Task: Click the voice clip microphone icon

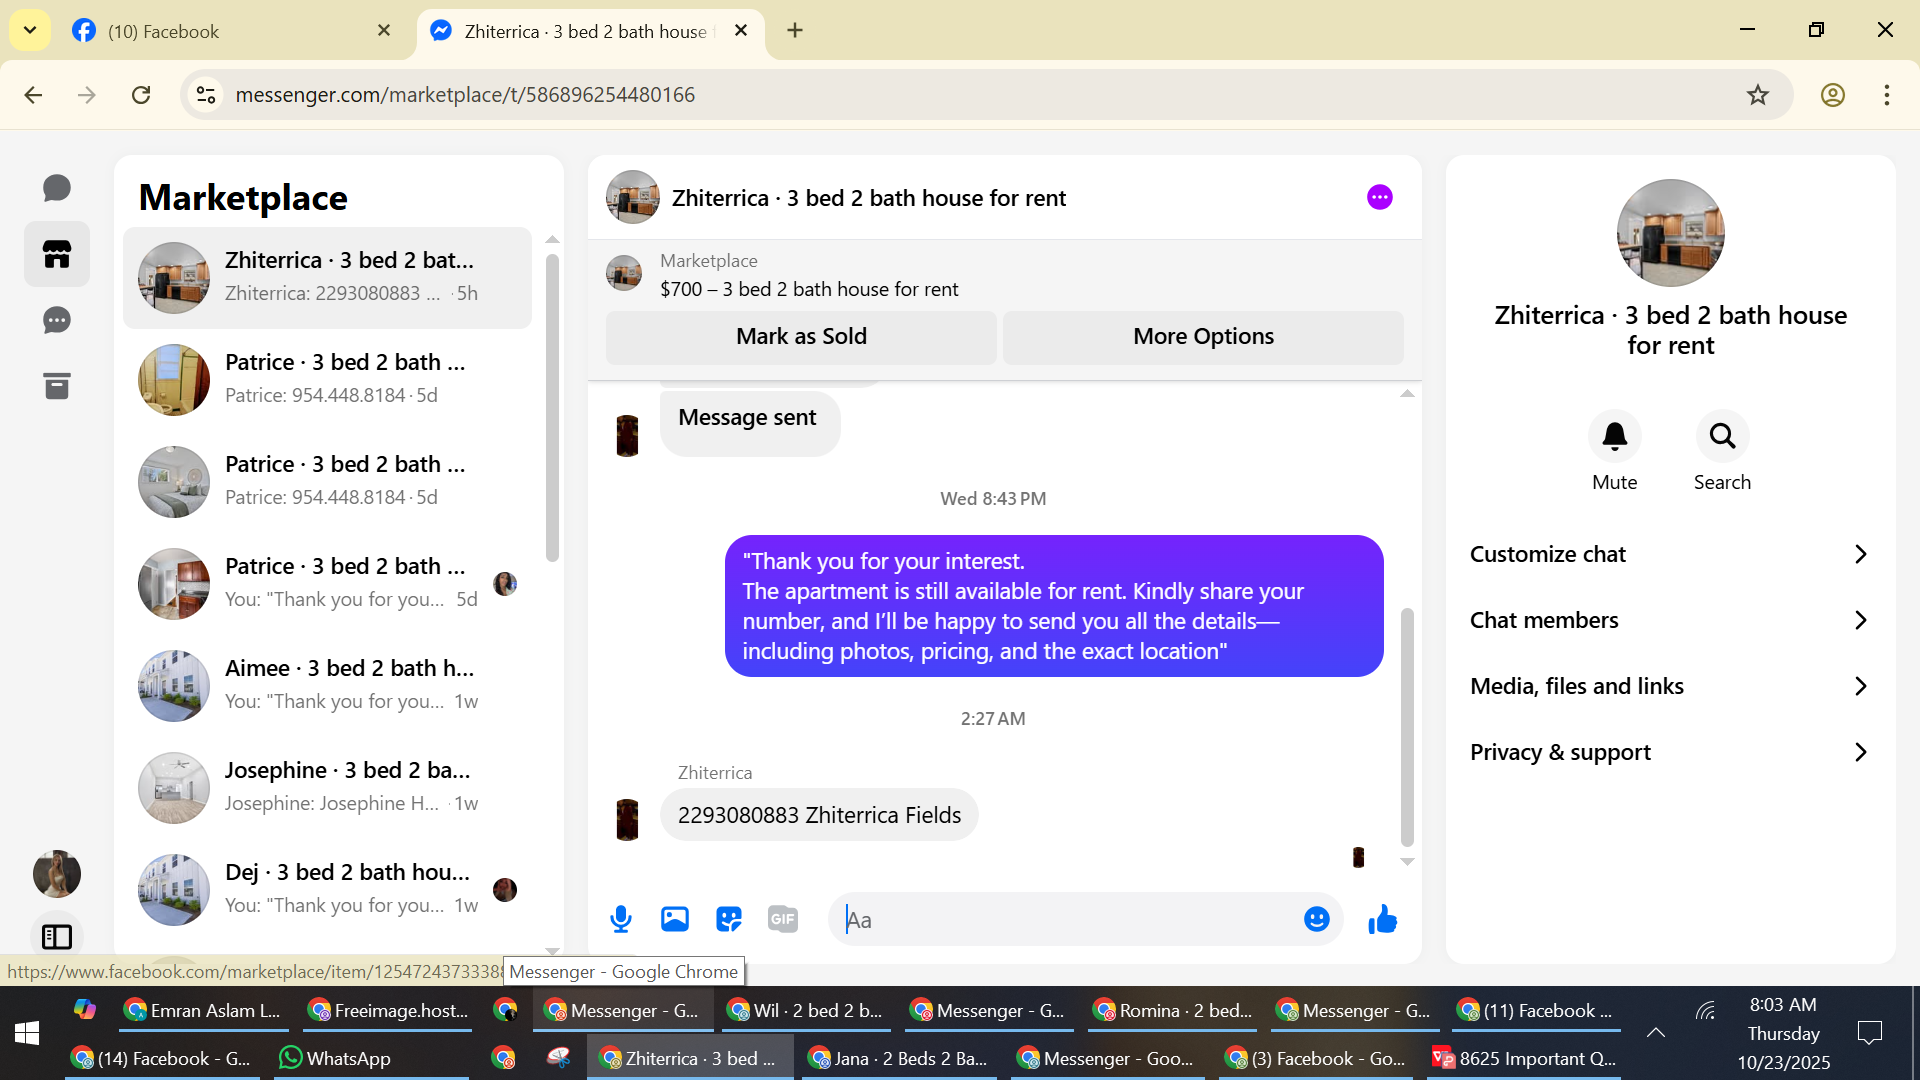Action: [x=621, y=919]
